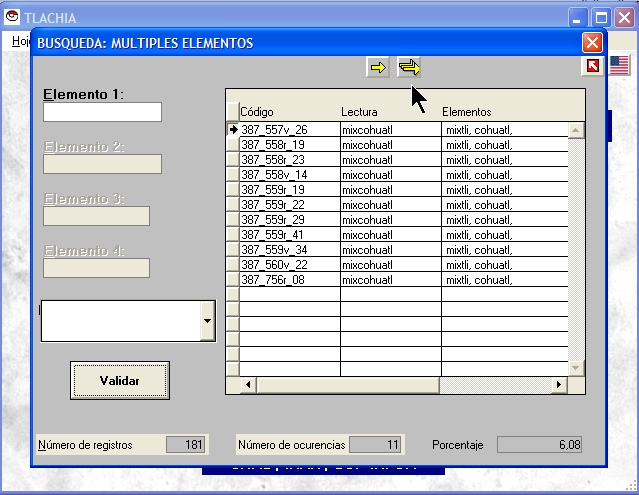Image resolution: width=639 pixels, height=495 pixels.
Task: Click the red arrow icon at top right
Action: click(593, 66)
